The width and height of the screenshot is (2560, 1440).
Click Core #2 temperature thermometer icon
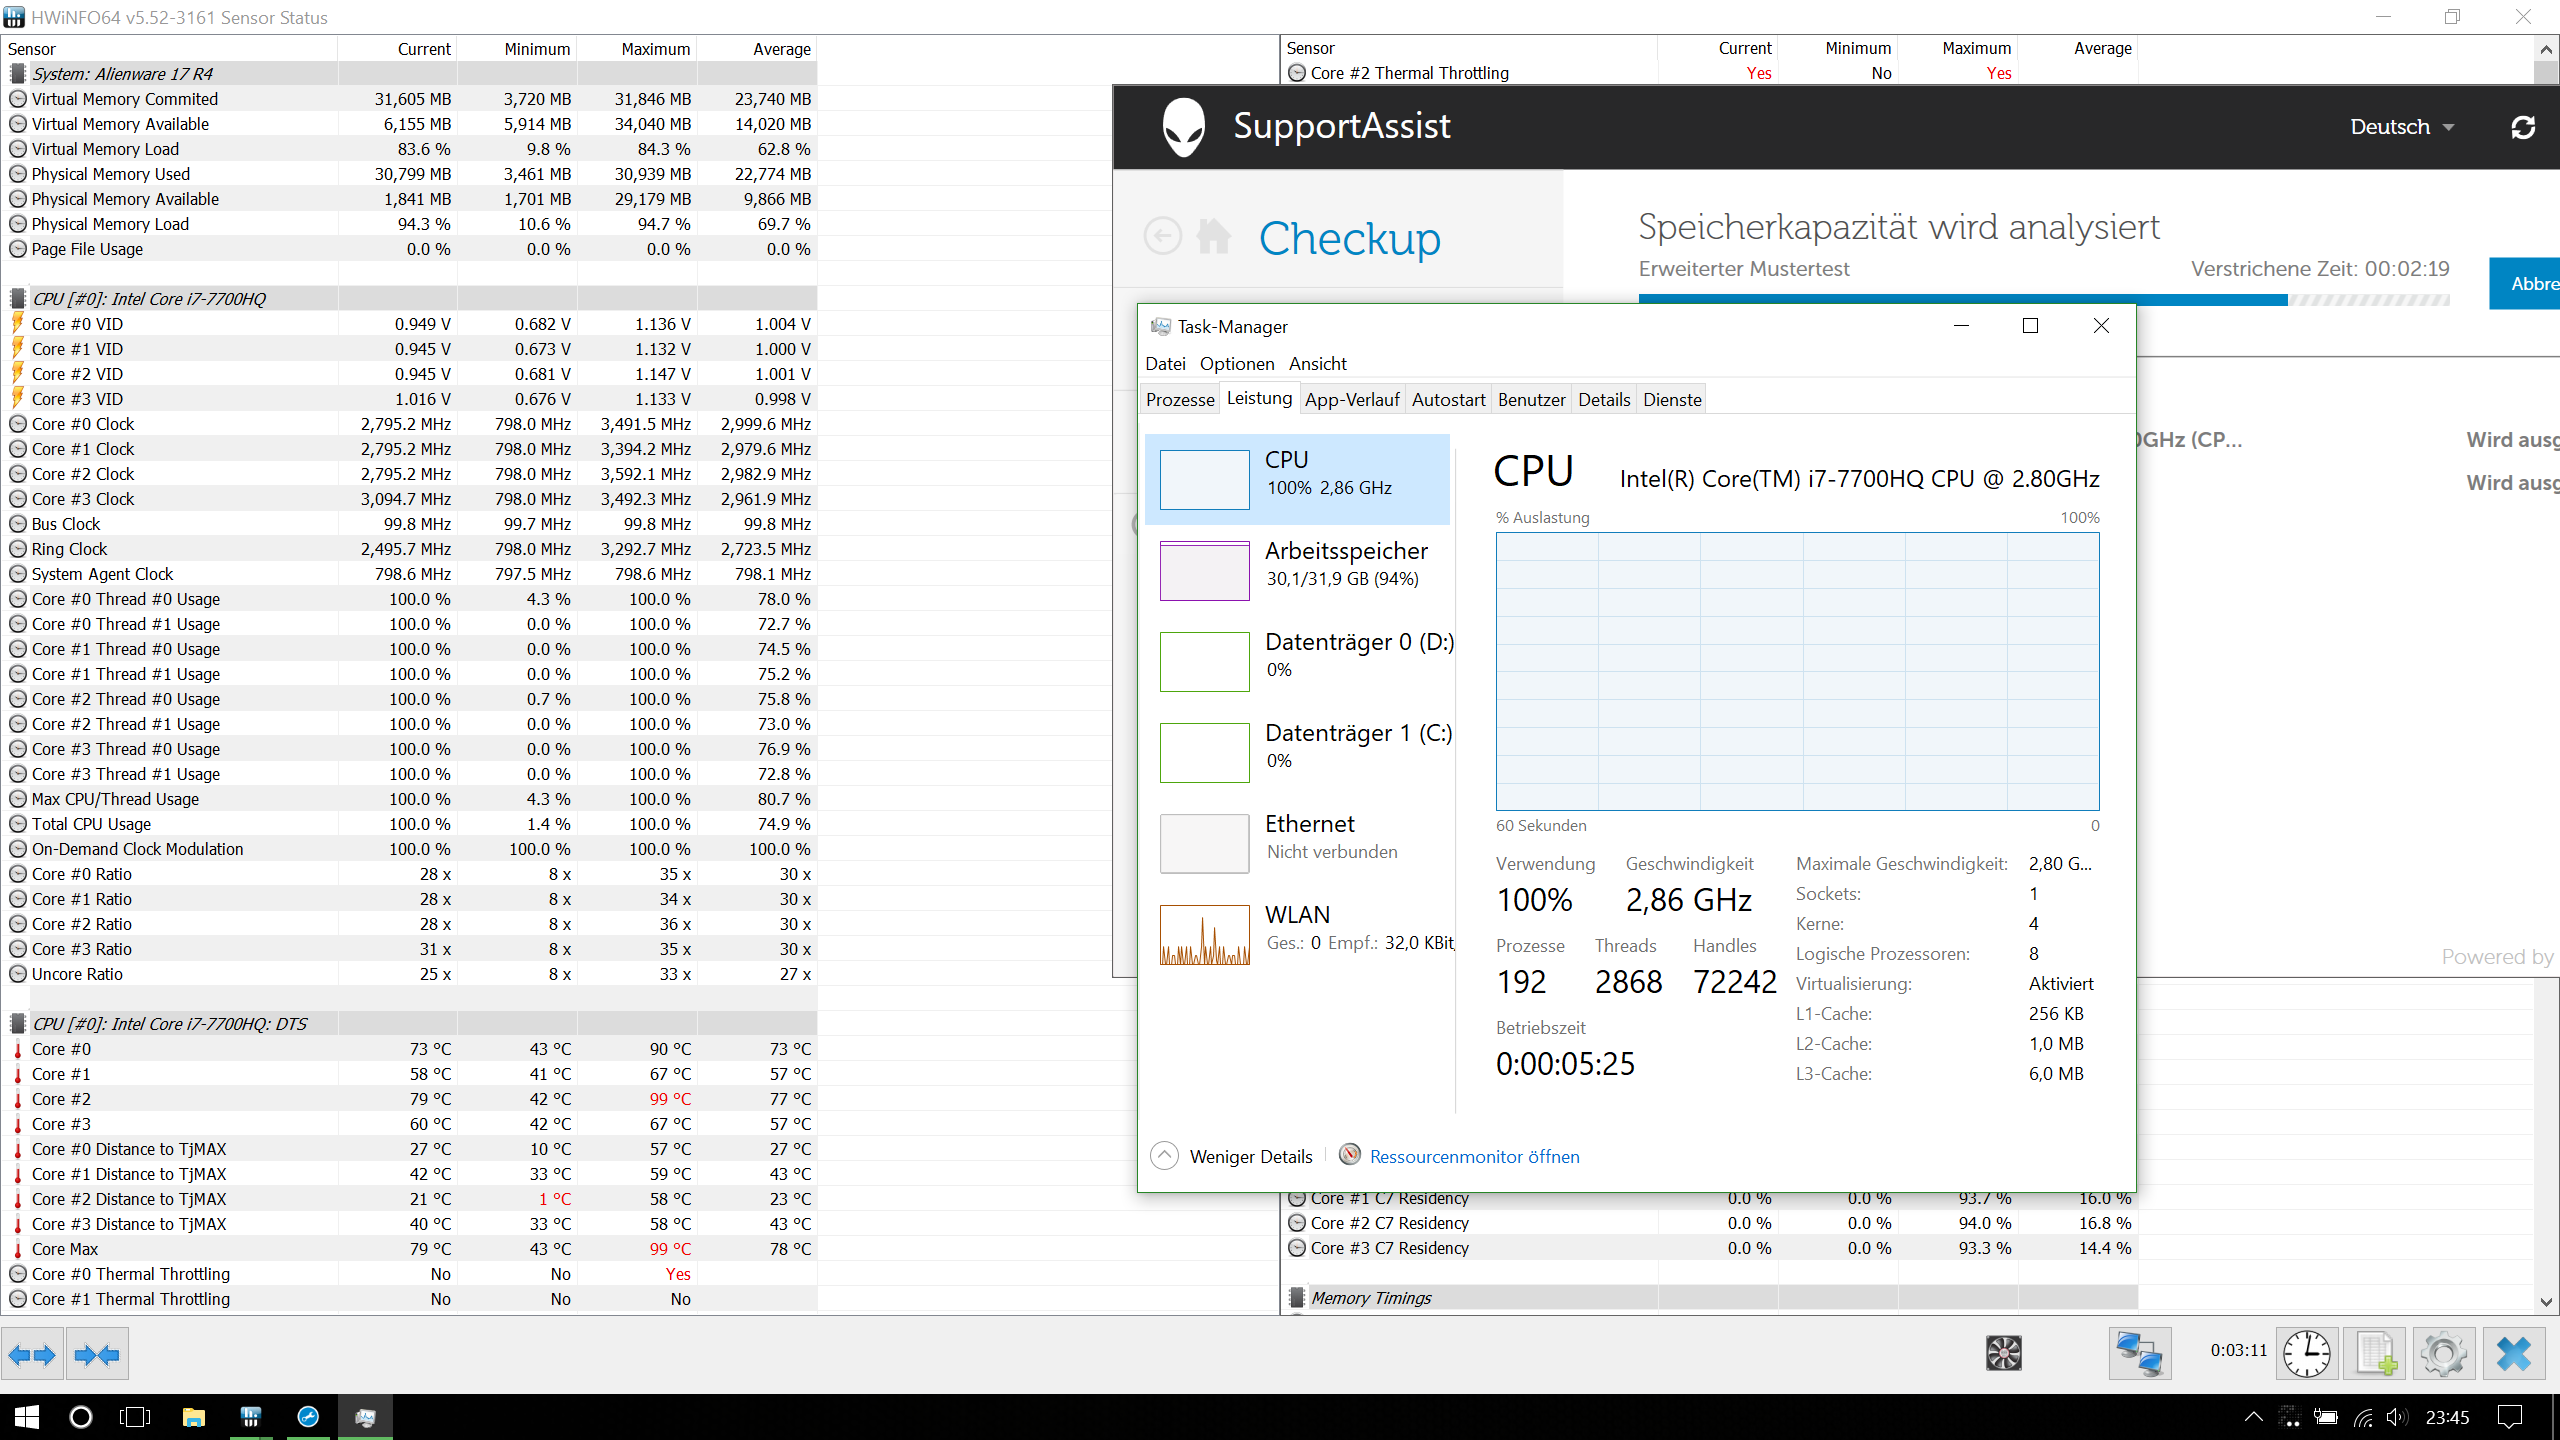pyautogui.click(x=18, y=1099)
